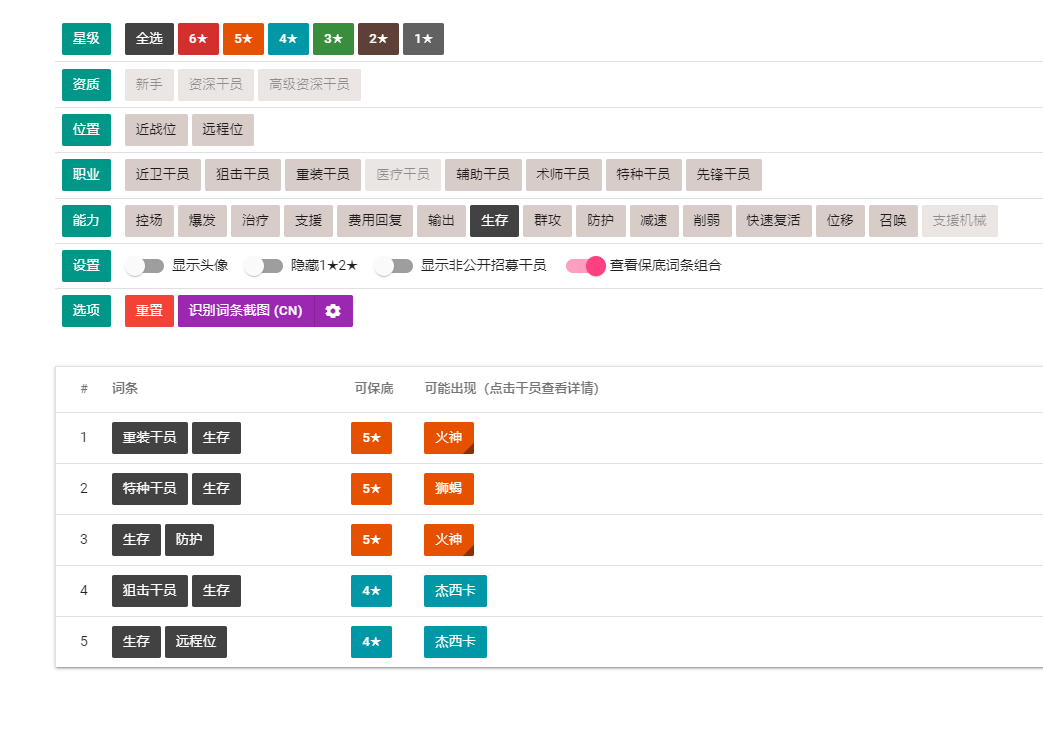Select the 先锋干员 class tag
Screen dimensions: 1043x729
click(x=723, y=174)
